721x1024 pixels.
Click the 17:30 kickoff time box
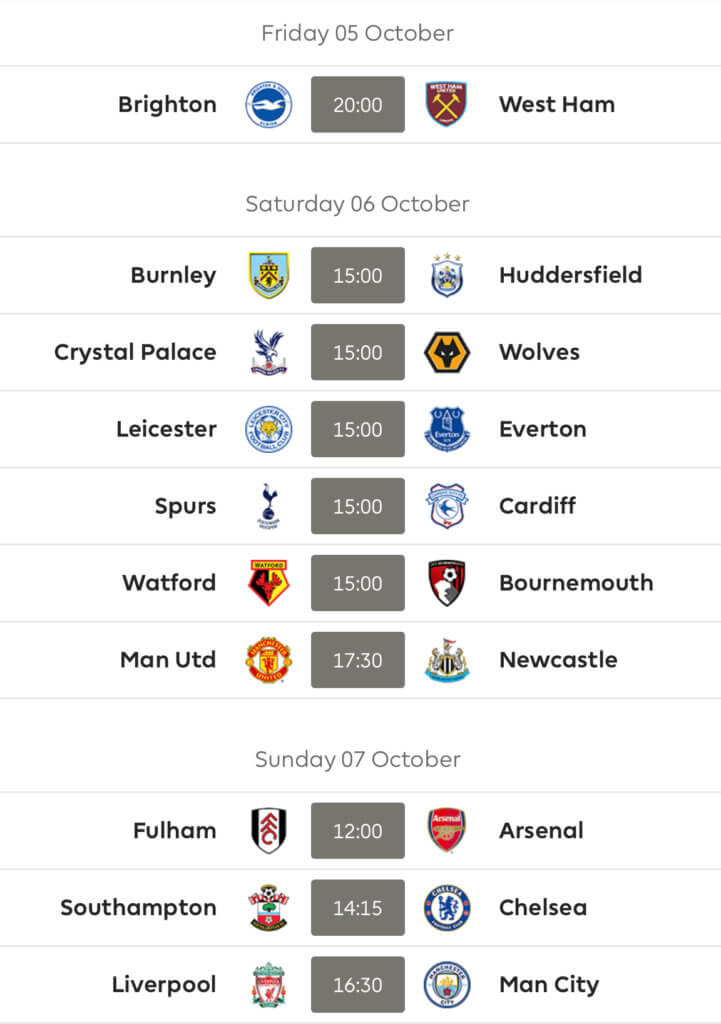pyautogui.click(x=358, y=660)
